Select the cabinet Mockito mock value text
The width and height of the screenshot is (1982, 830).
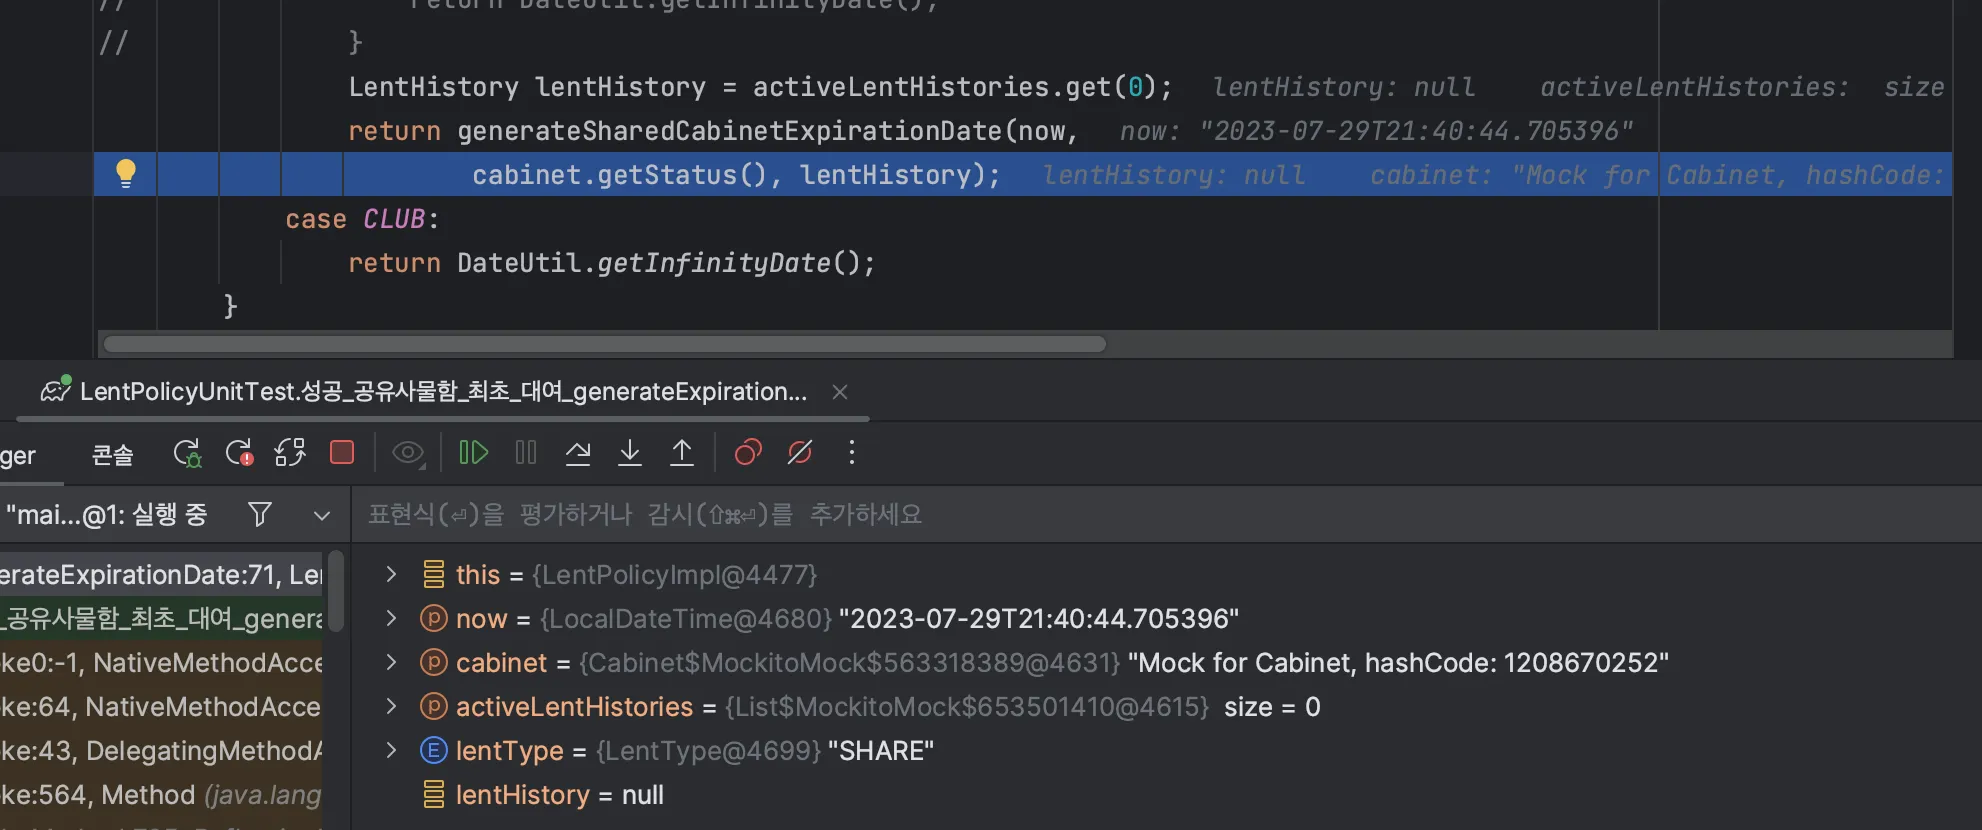pos(1398,663)
